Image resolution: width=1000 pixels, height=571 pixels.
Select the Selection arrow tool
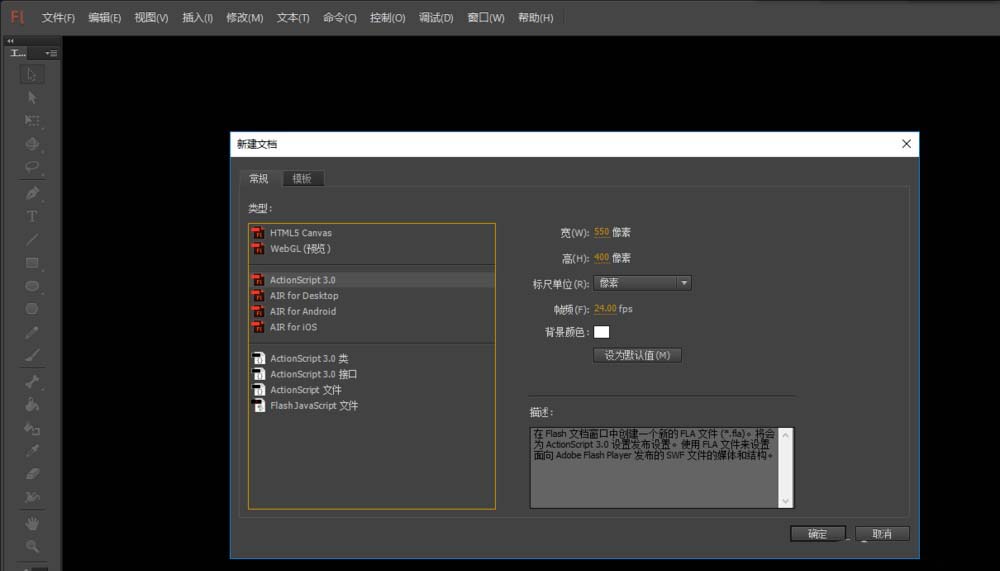[31, 75]
